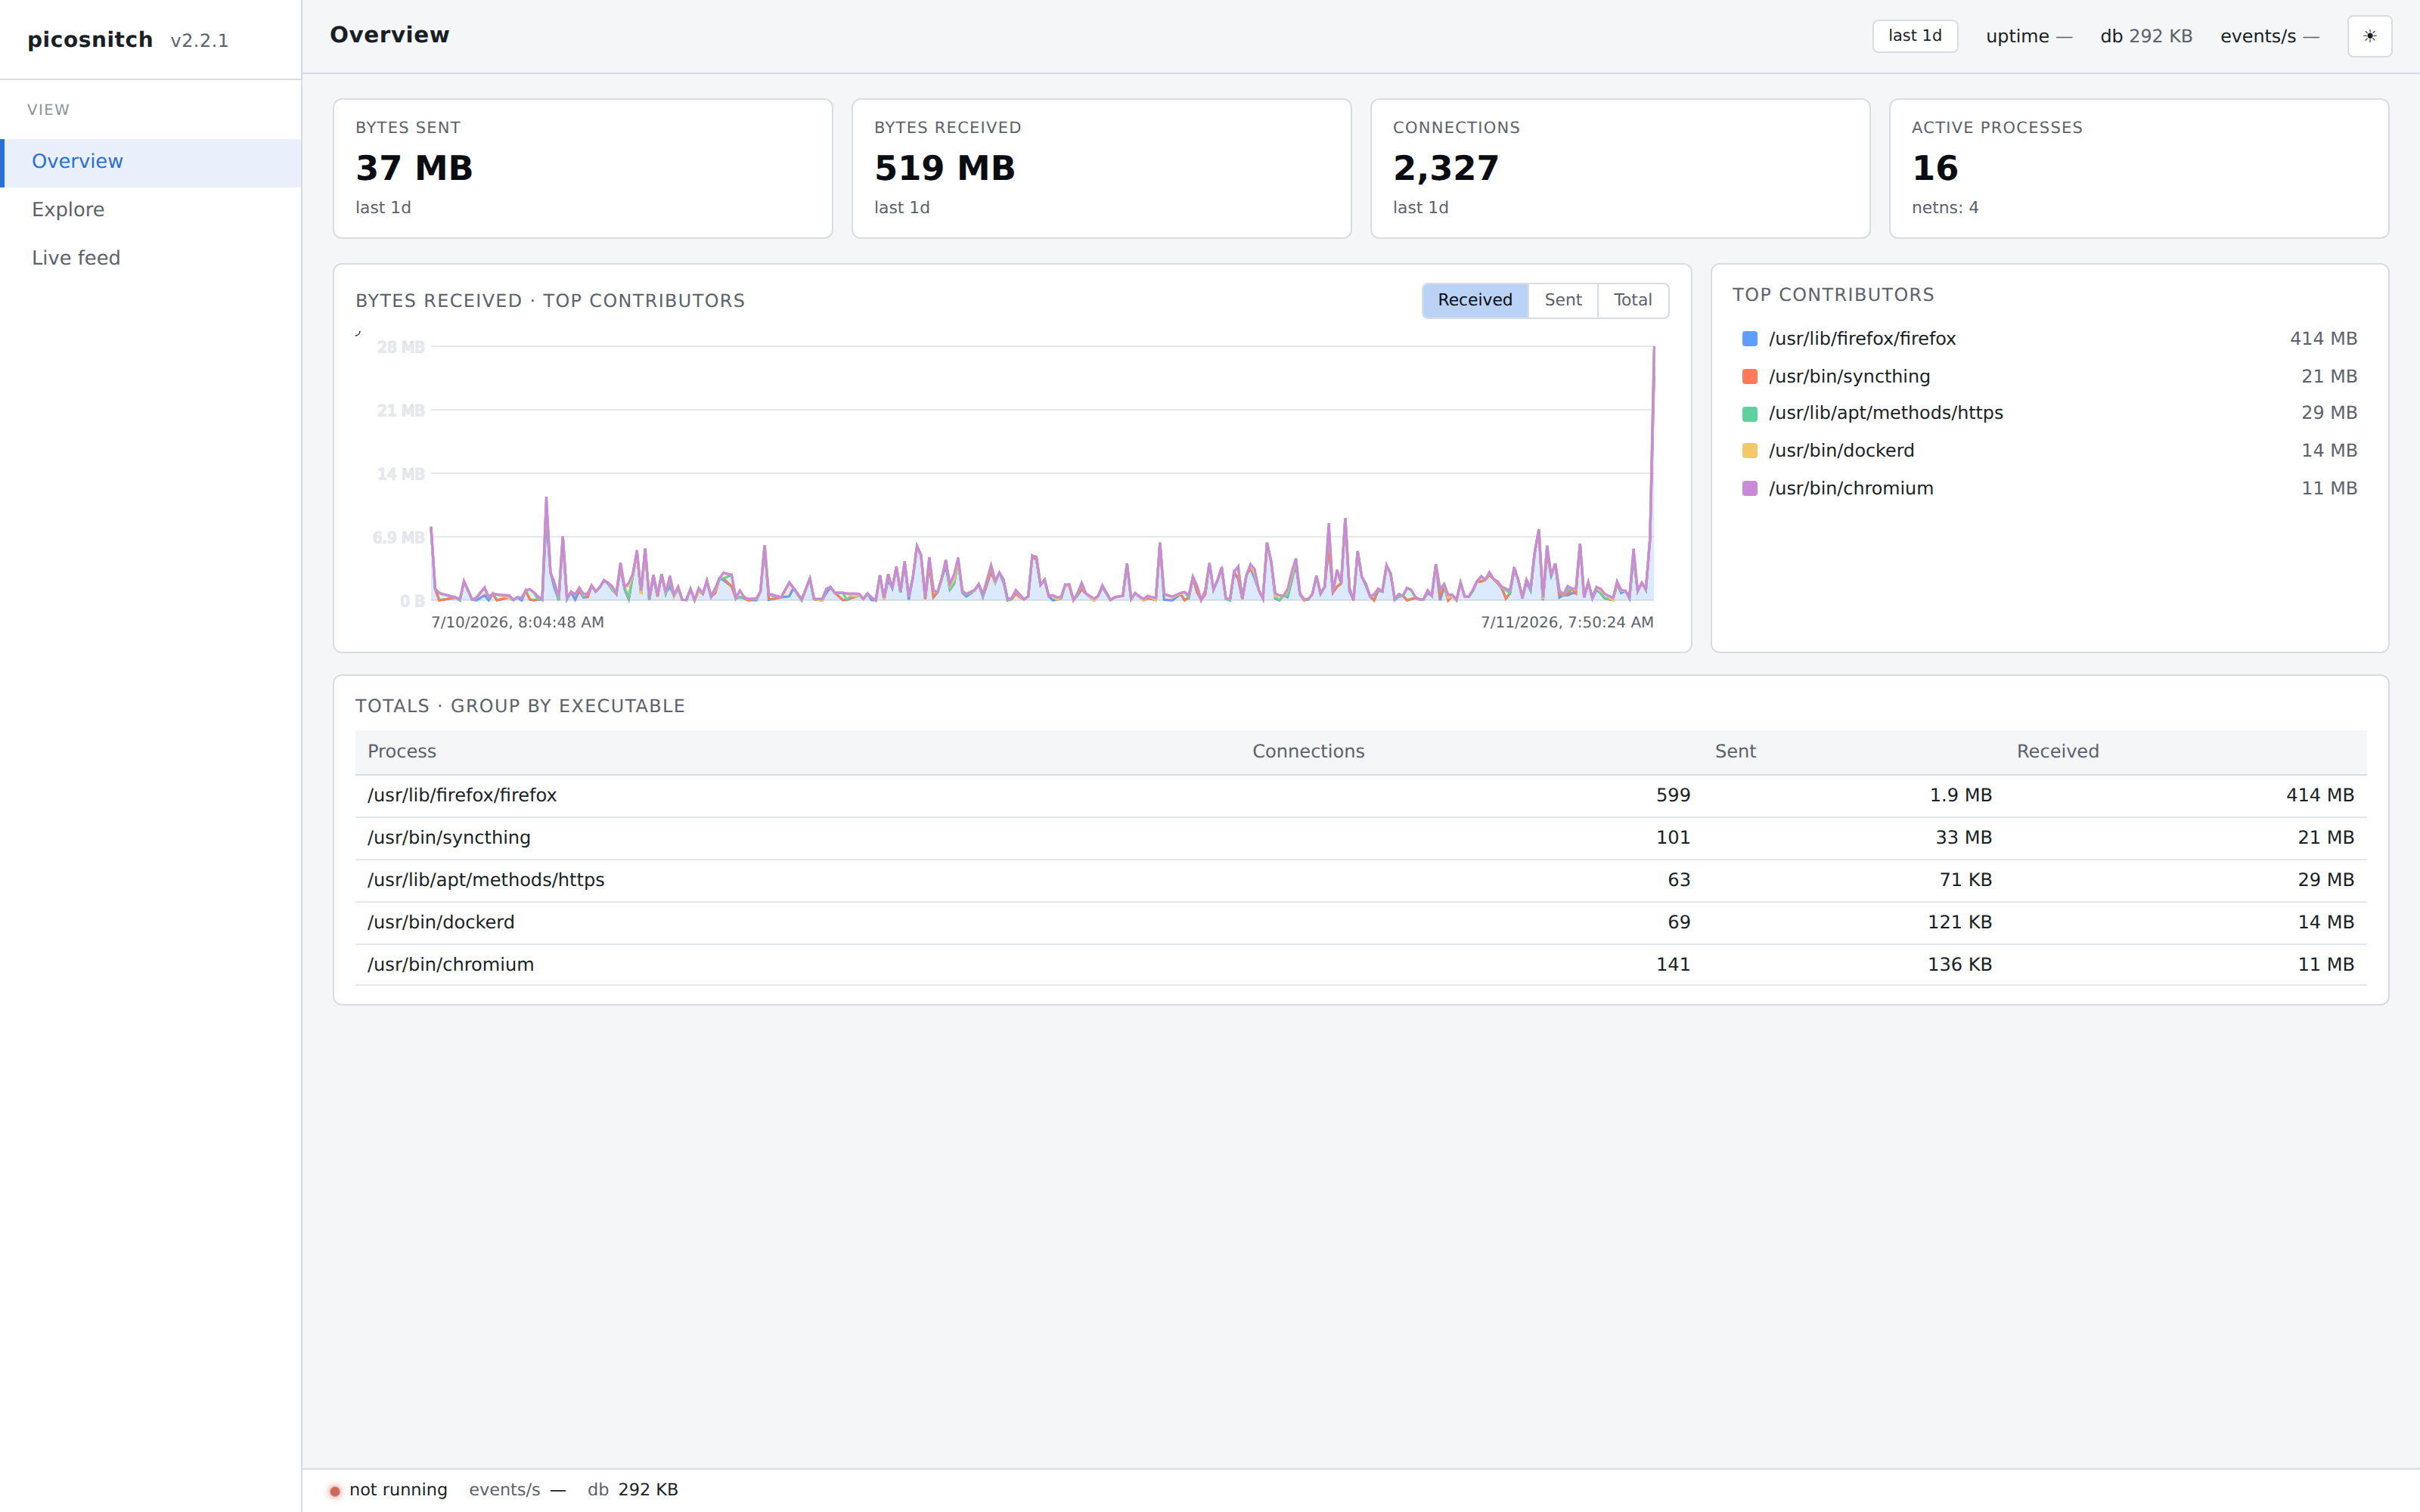Click the v2.2.1 version label
Screen dimensions: 2420x1512
tap(199, 41)
